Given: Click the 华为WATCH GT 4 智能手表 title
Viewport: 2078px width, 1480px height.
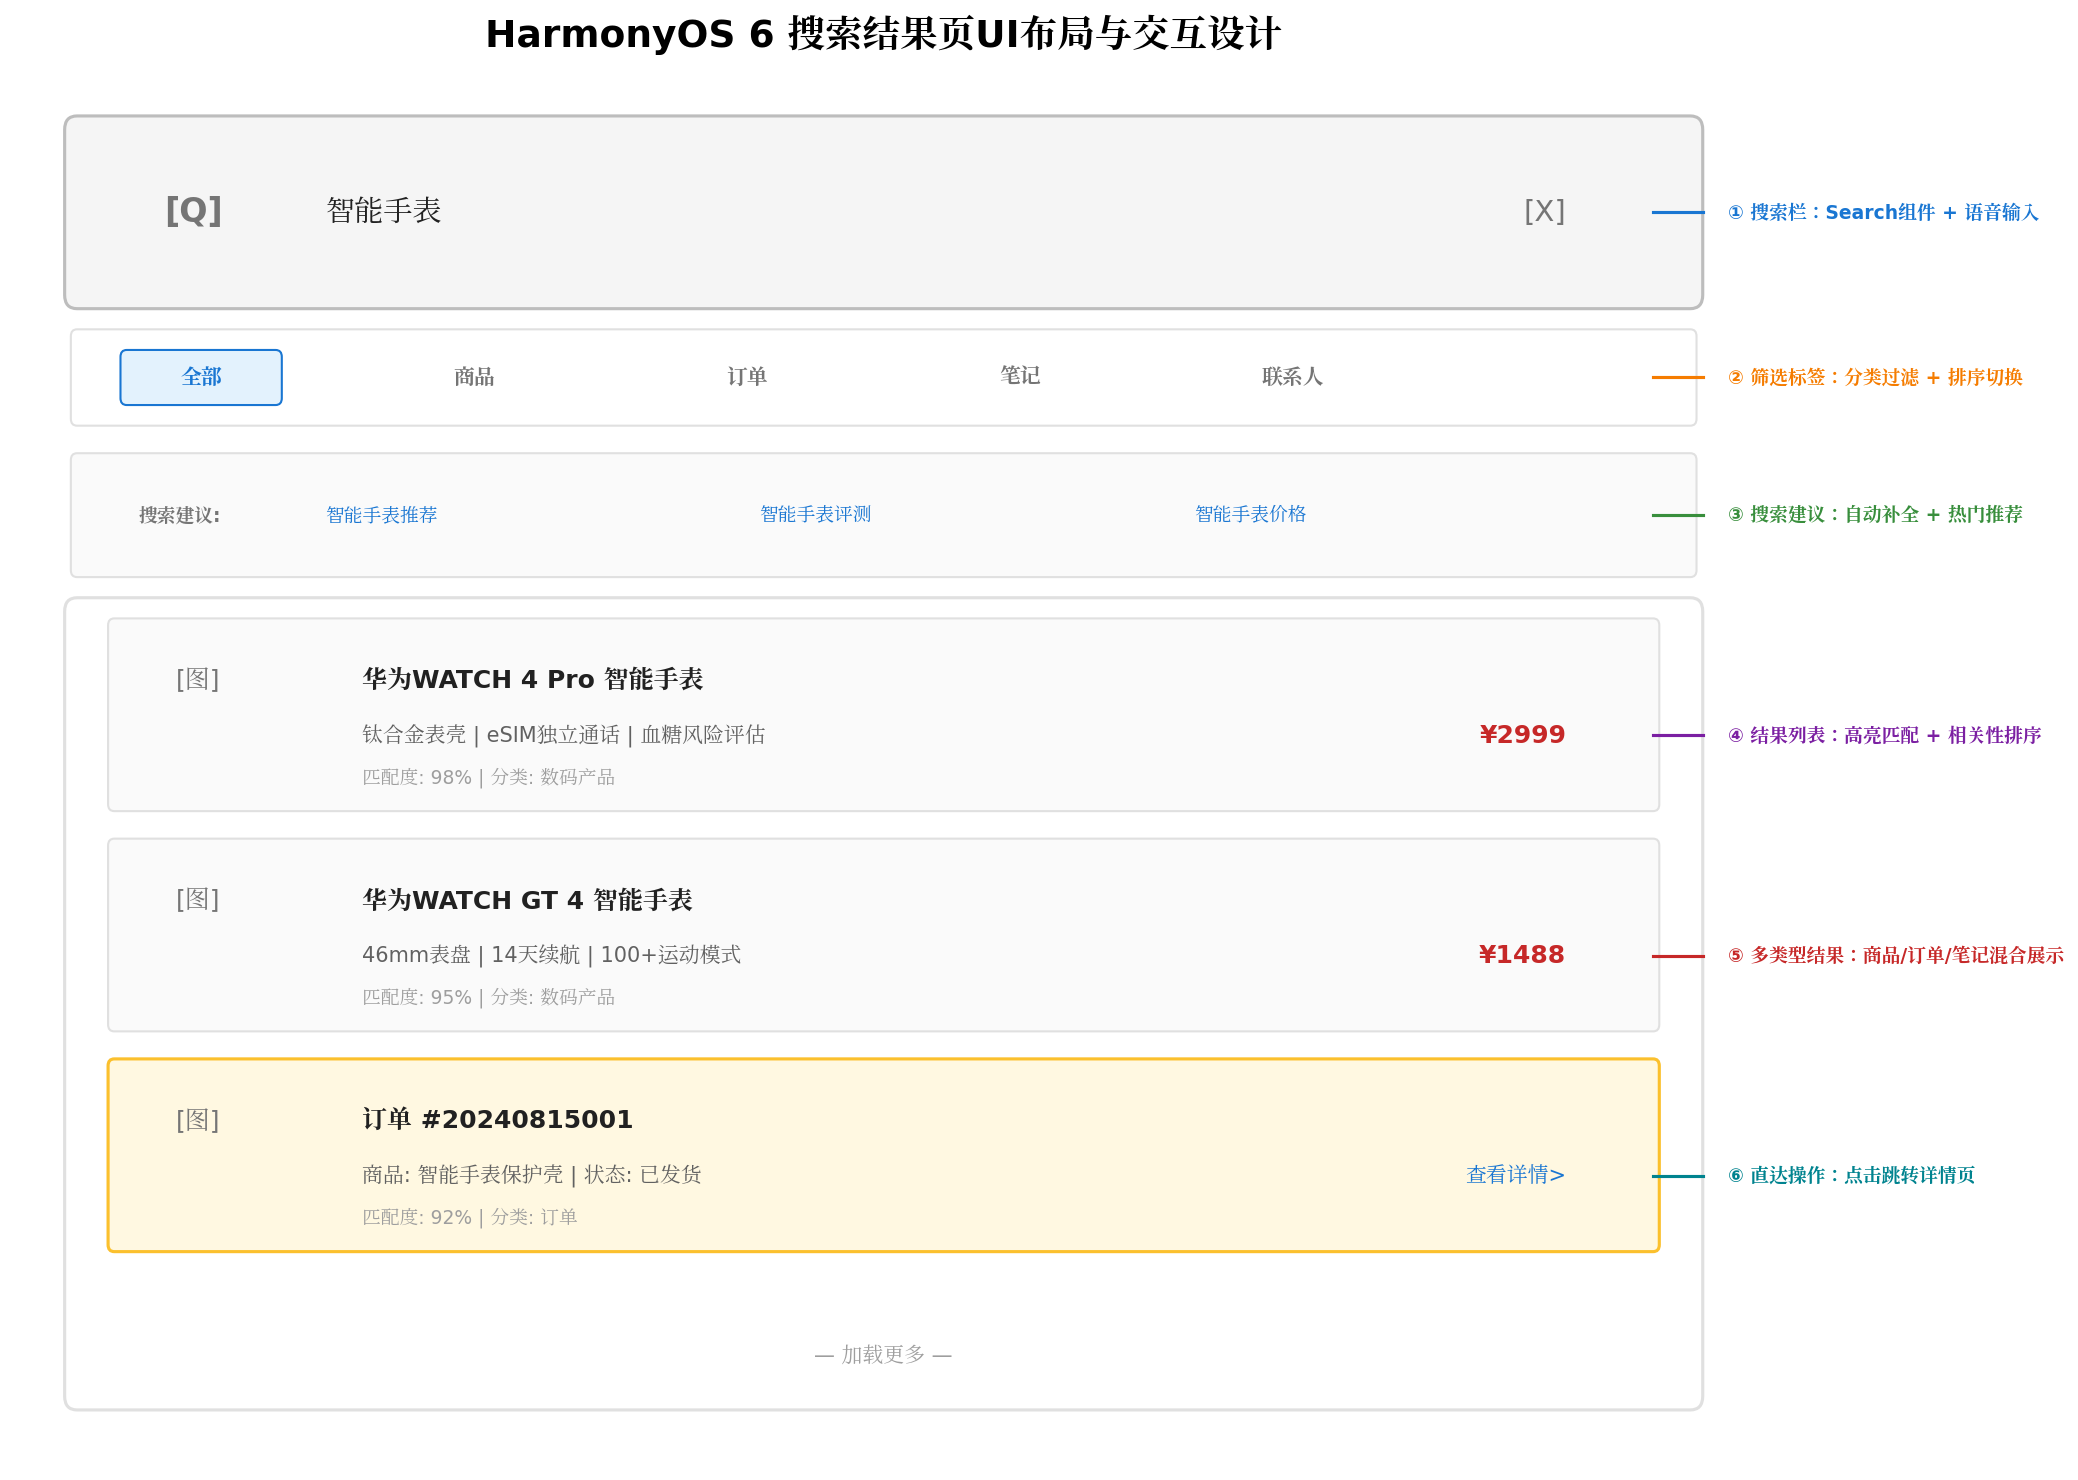Looking at the screenshot, I should [x=527, y=900].
